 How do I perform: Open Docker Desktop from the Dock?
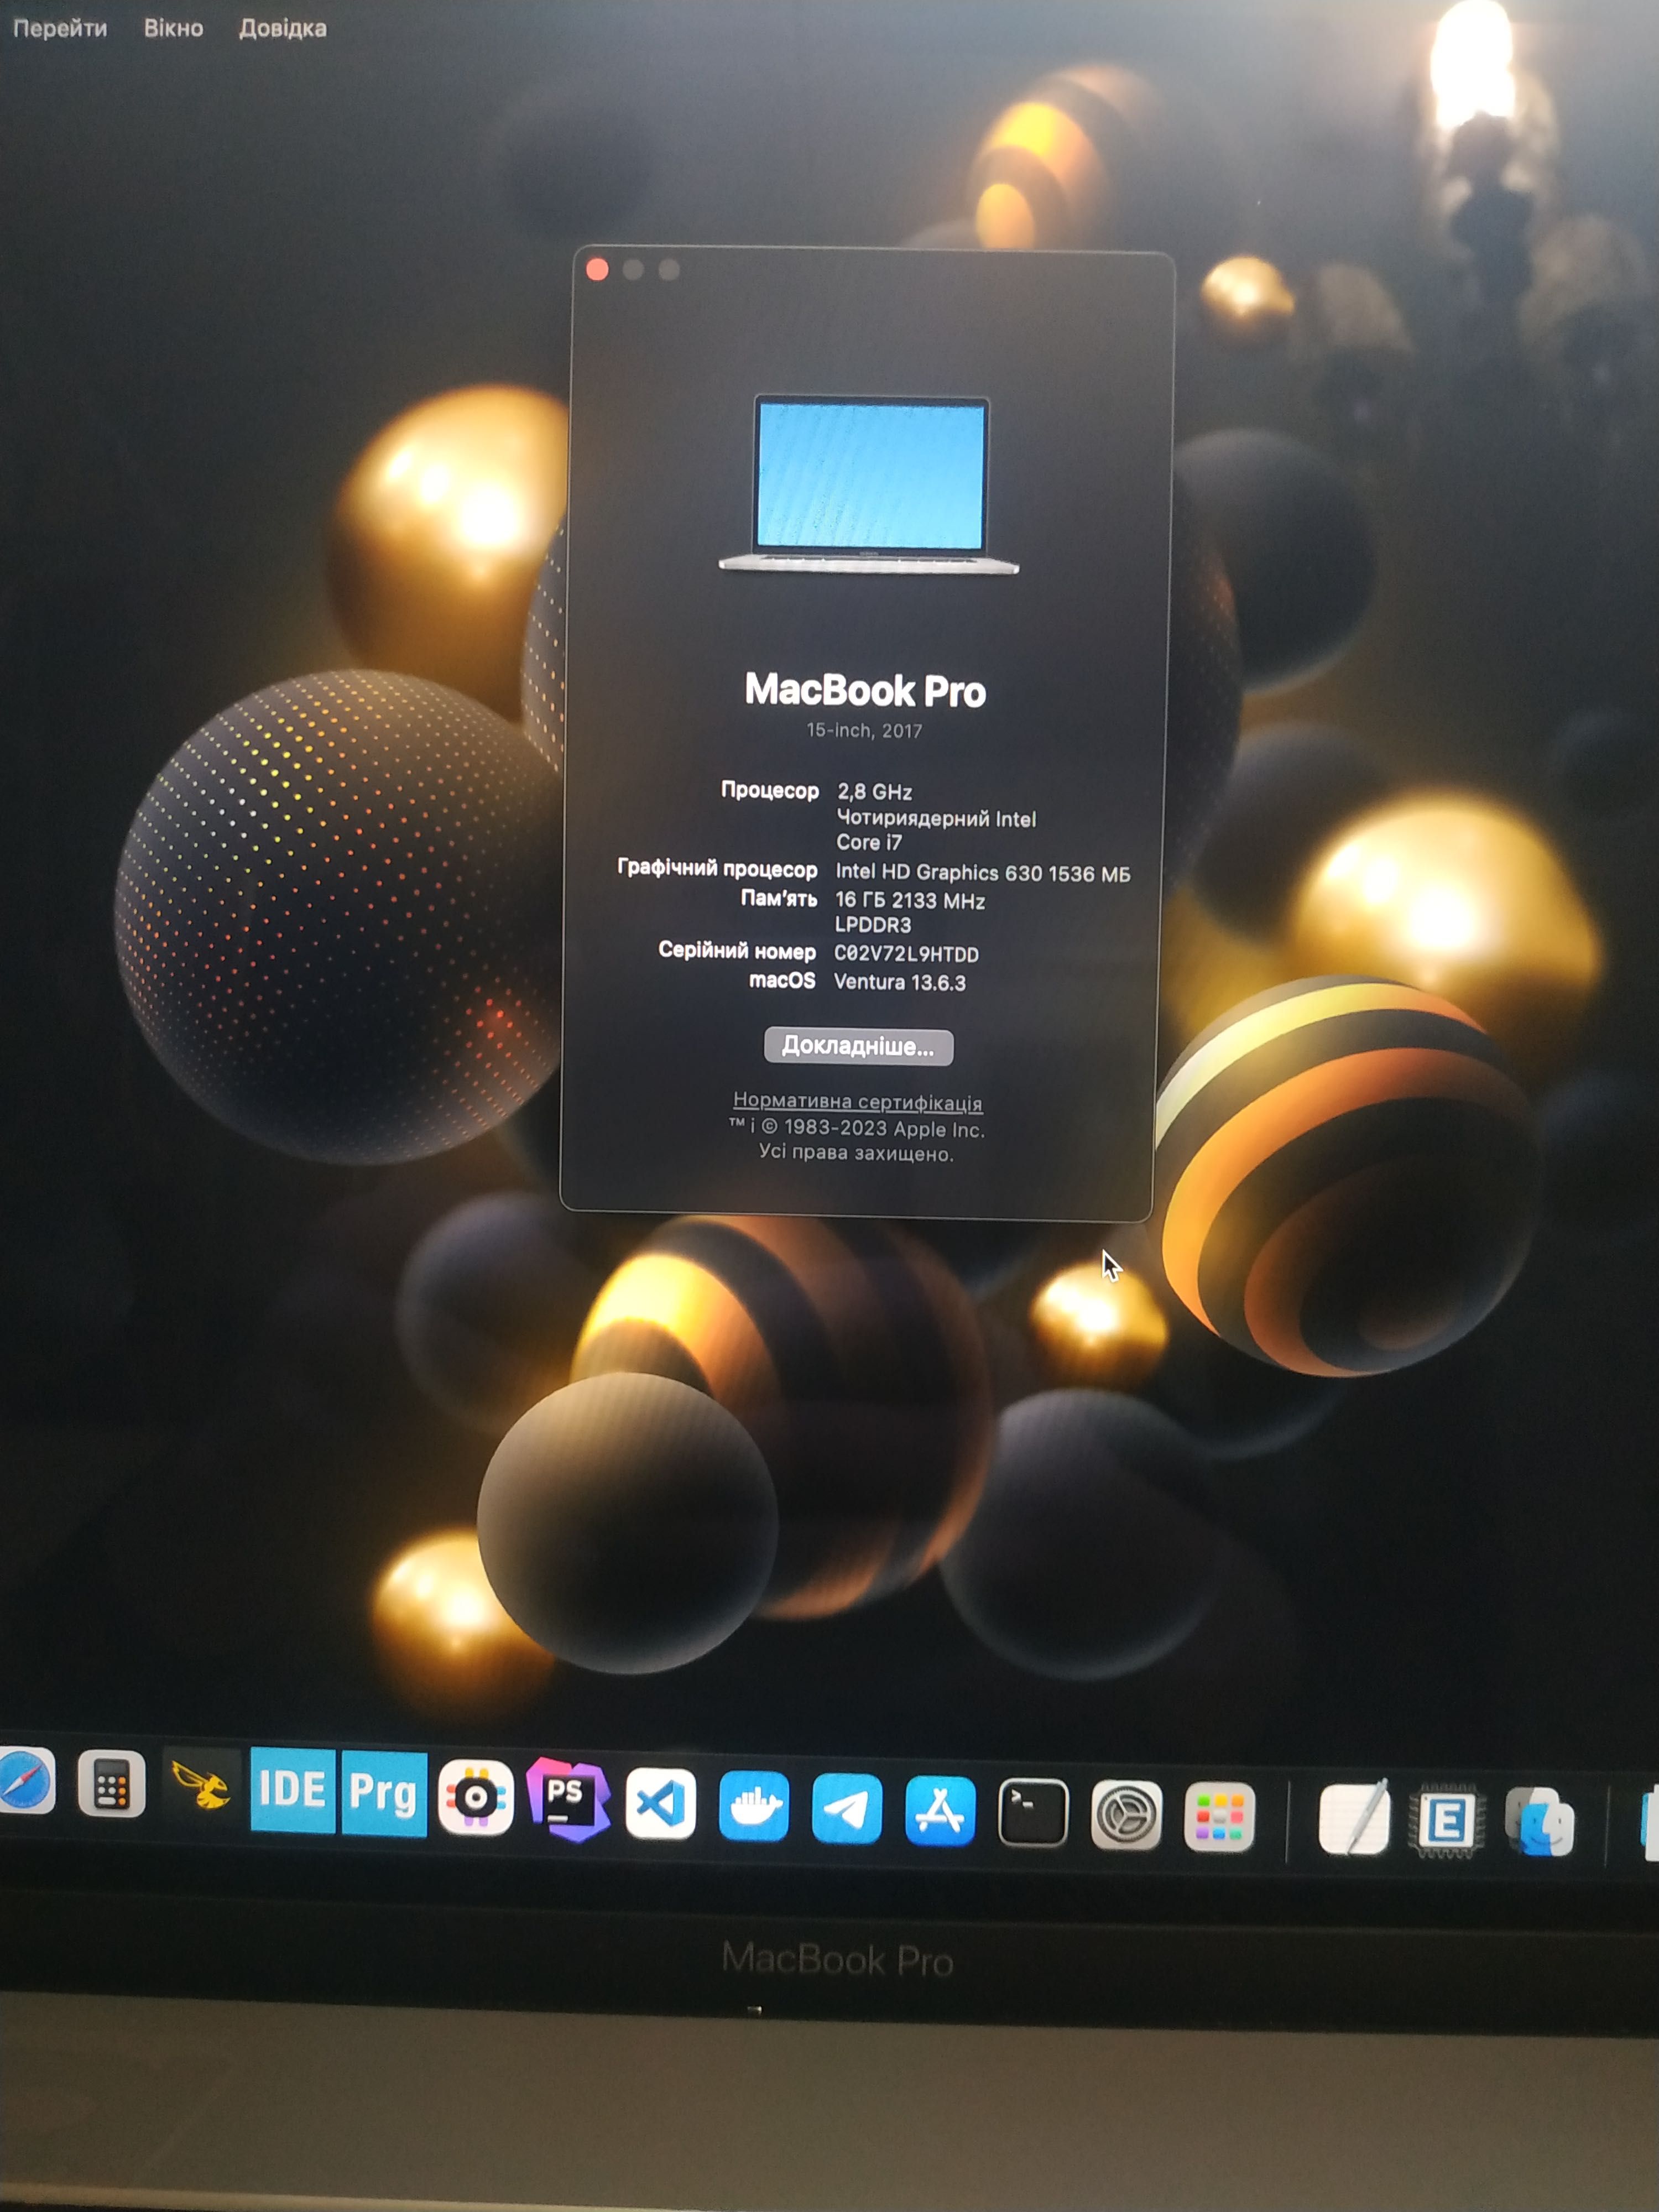tap(754, 1807)
